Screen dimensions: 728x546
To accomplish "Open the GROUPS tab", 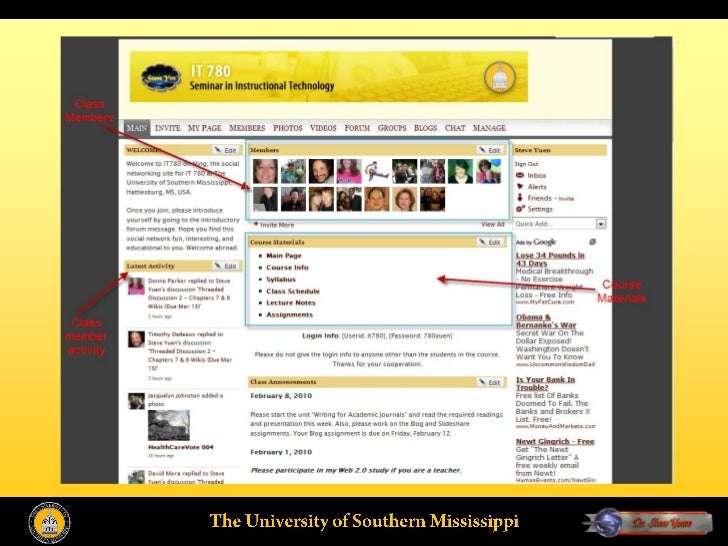I will pos(392,128).
